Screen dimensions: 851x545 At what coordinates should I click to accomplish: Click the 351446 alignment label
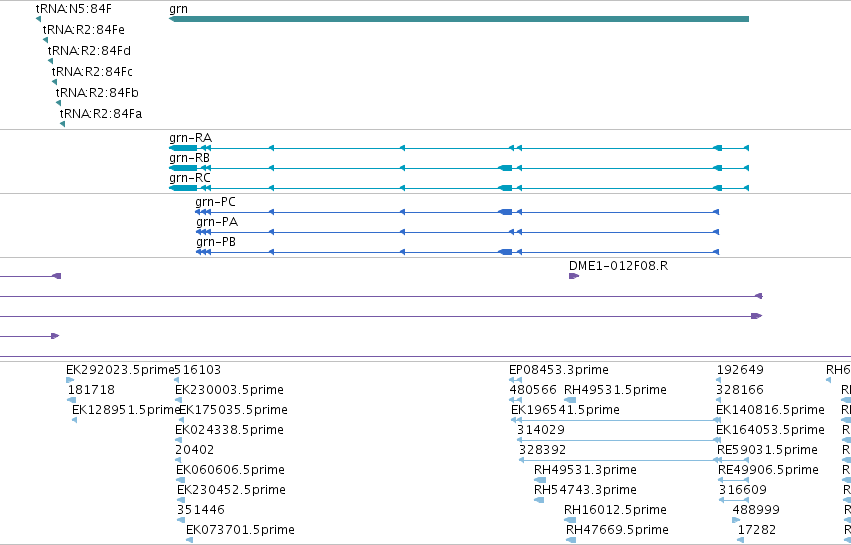(x=200, y=510)
